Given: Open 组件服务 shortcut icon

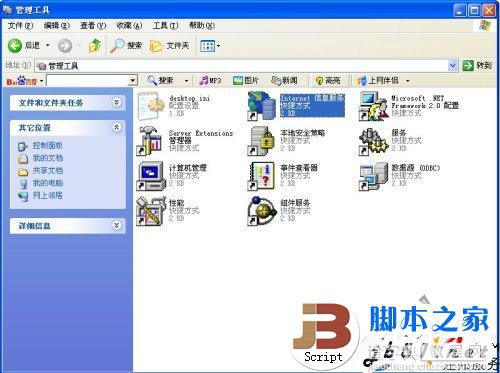Looking at the screenshot, I should (x=262, y=211).
